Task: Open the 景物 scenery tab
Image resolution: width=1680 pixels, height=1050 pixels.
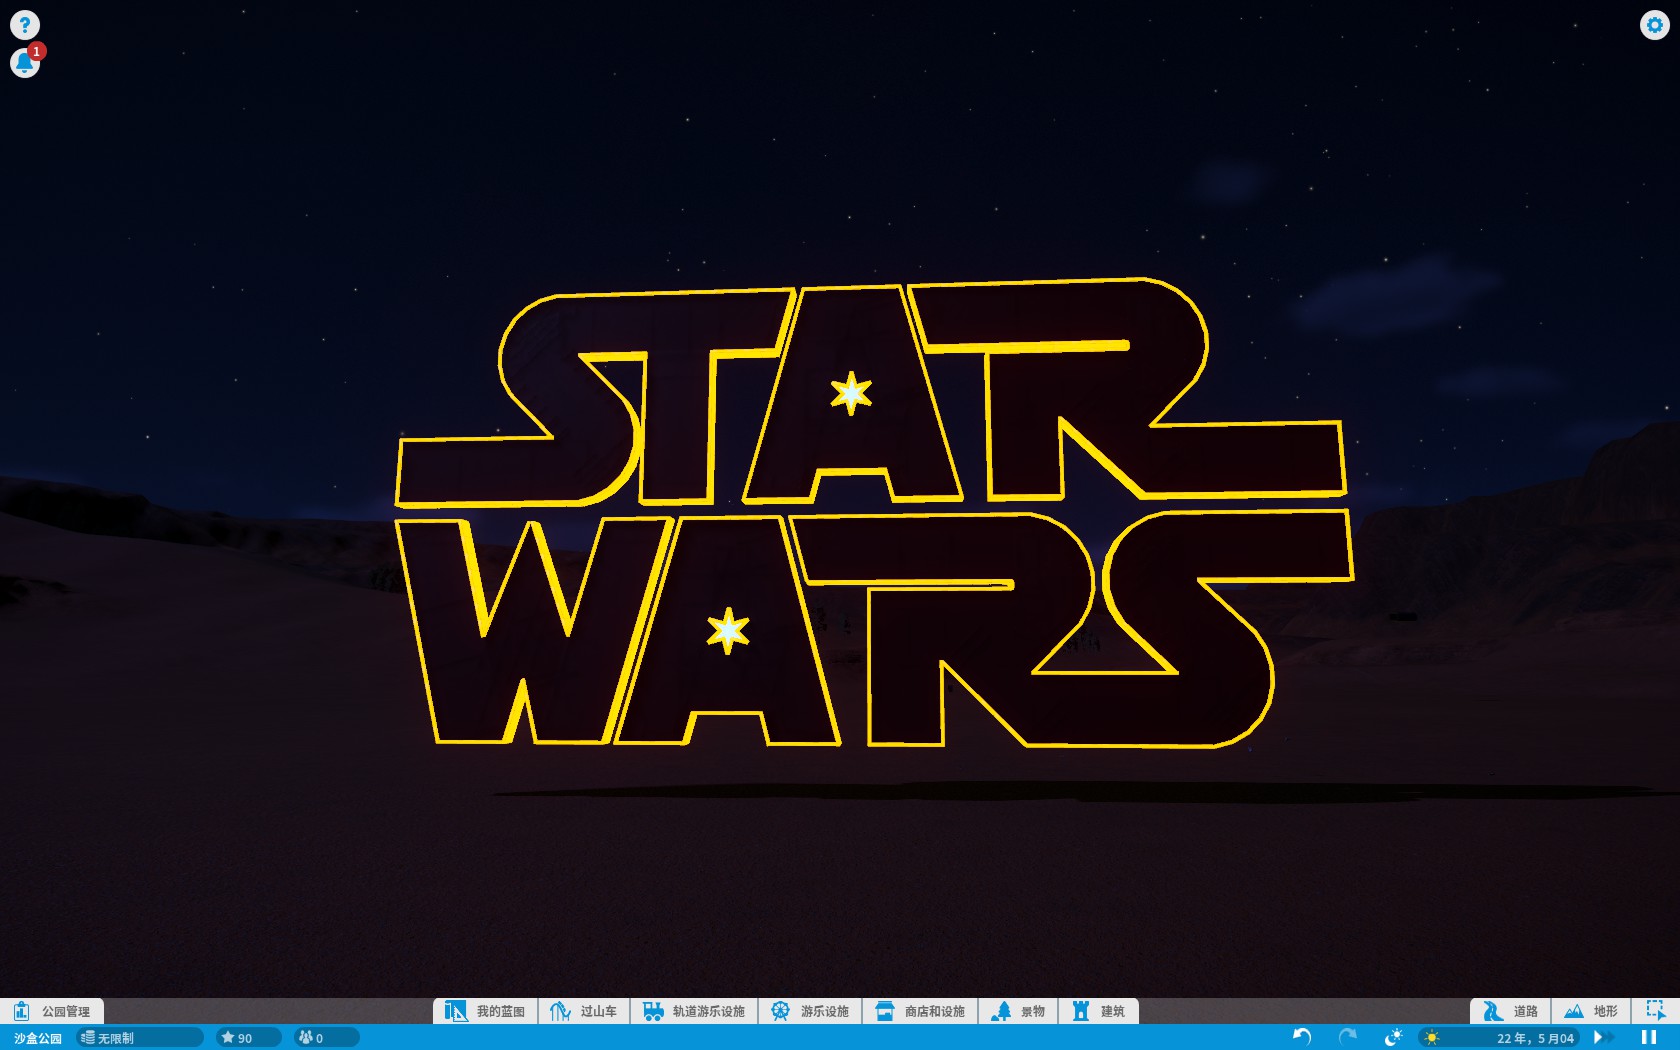Action: click(1018, 1011)
